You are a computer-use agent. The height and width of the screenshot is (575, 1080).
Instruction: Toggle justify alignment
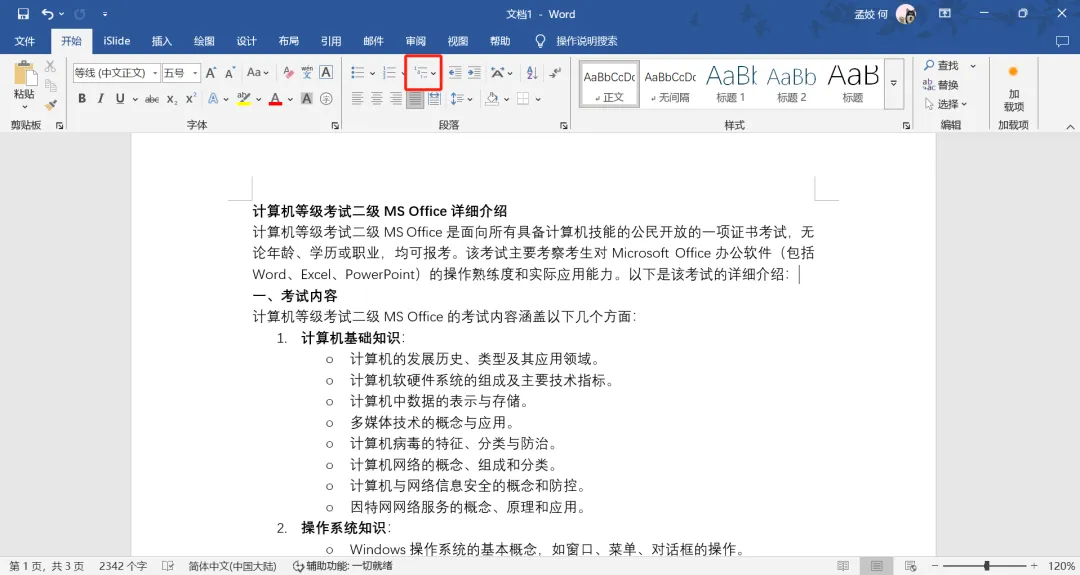pyautogui.click(x=415, y=99)
